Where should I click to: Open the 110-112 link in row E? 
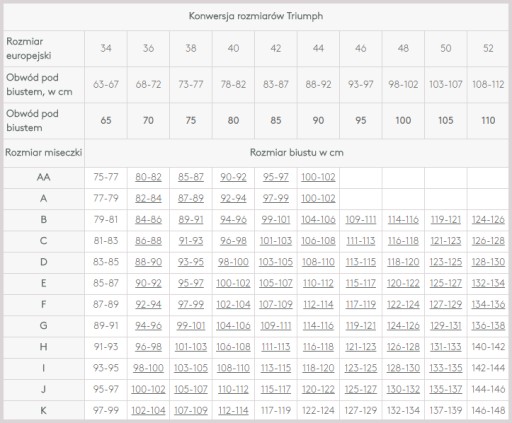point(318,283)
